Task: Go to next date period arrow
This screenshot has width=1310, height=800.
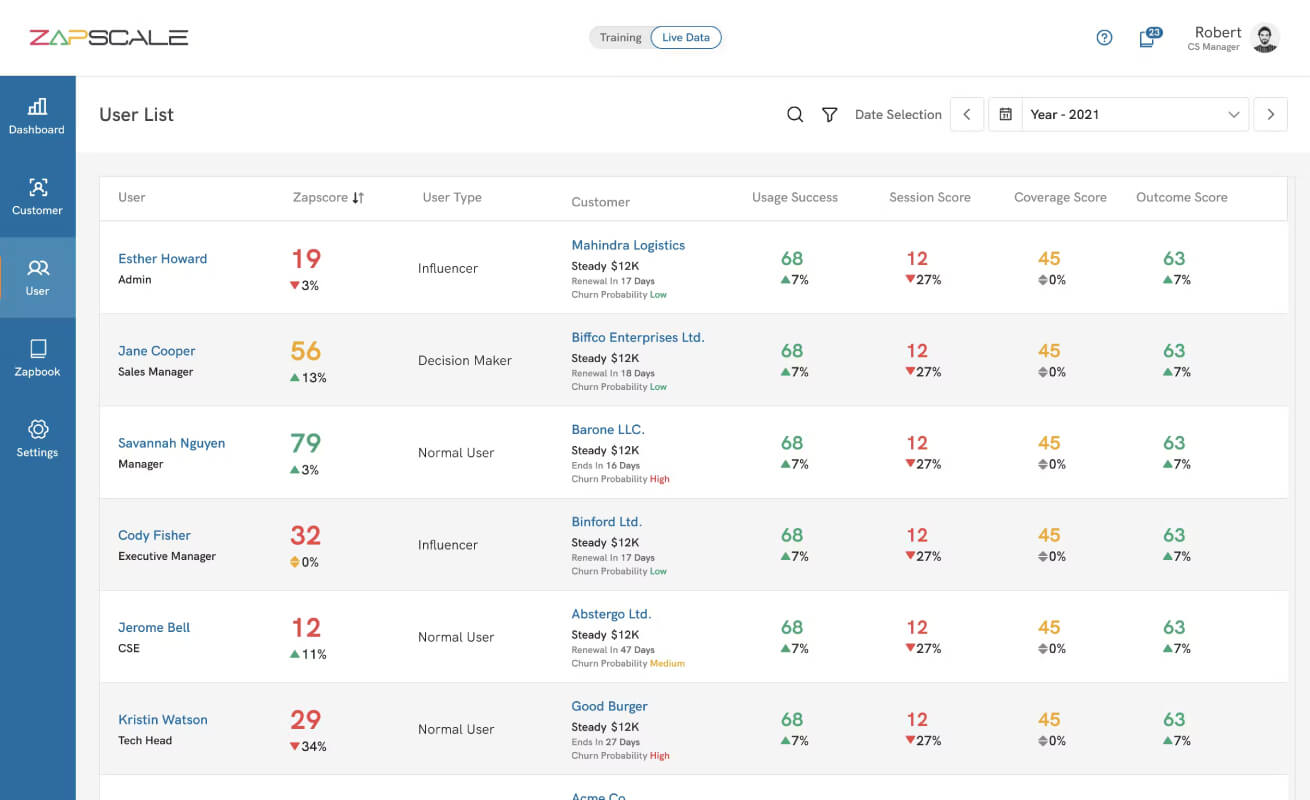Action: pos(1271,114)
